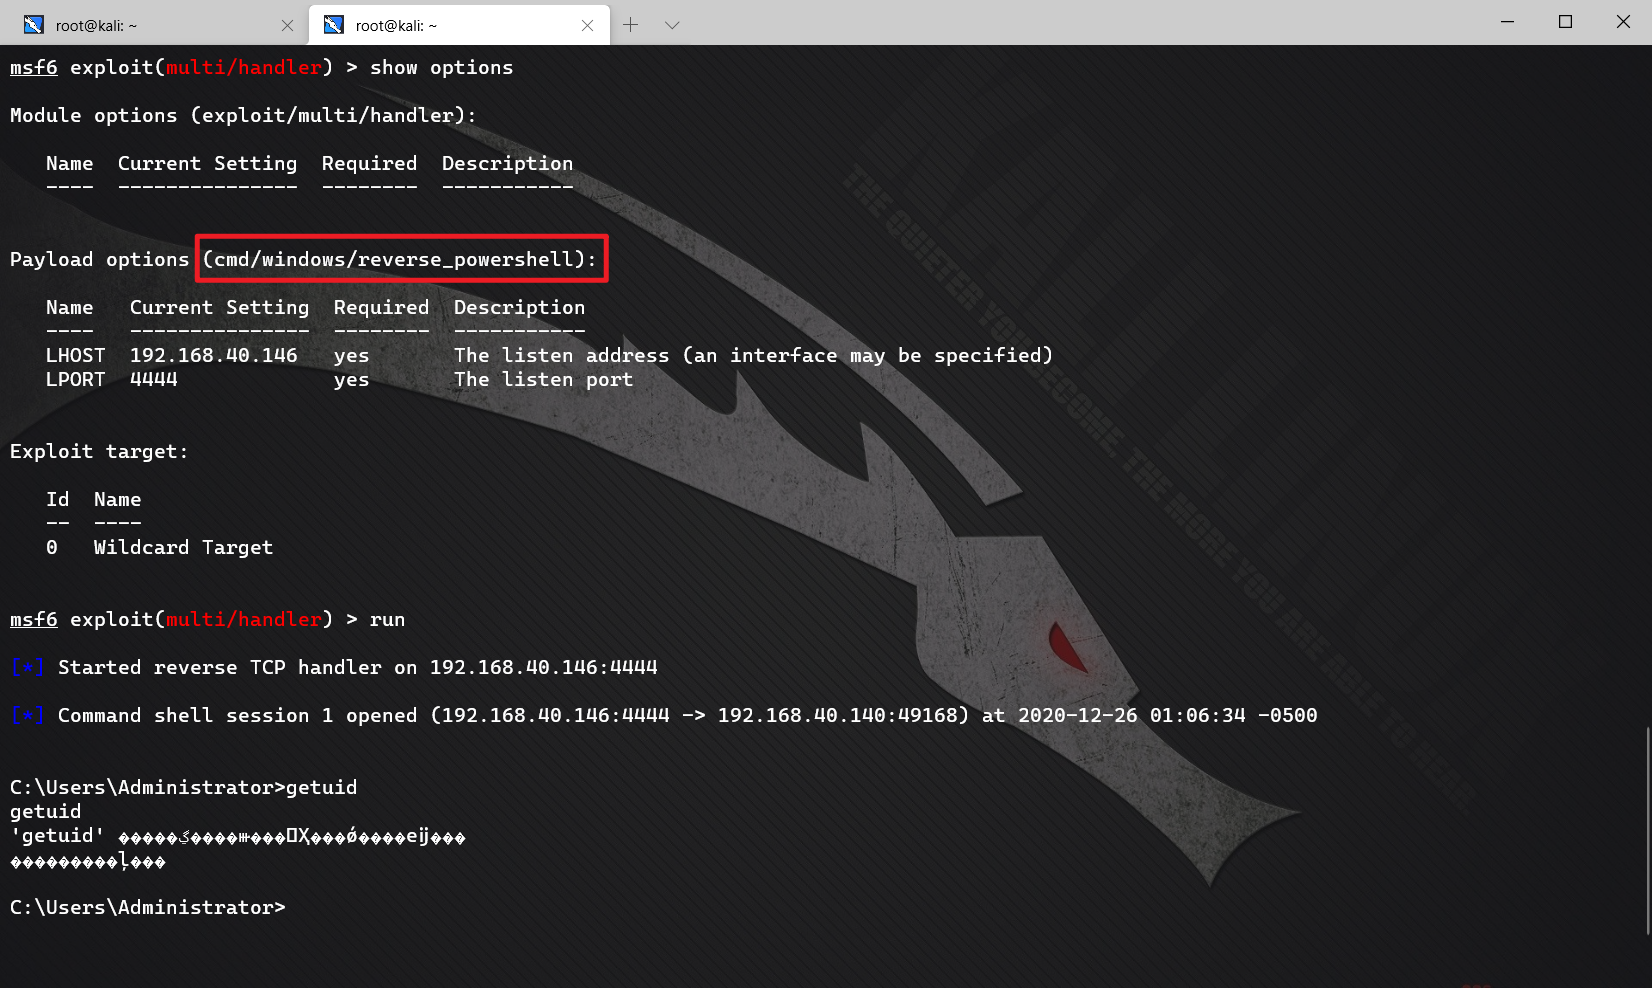The height and width of the screenshot is (988, 1652).
Task: Minimize the terminal window
Action: coord(1507,21)
